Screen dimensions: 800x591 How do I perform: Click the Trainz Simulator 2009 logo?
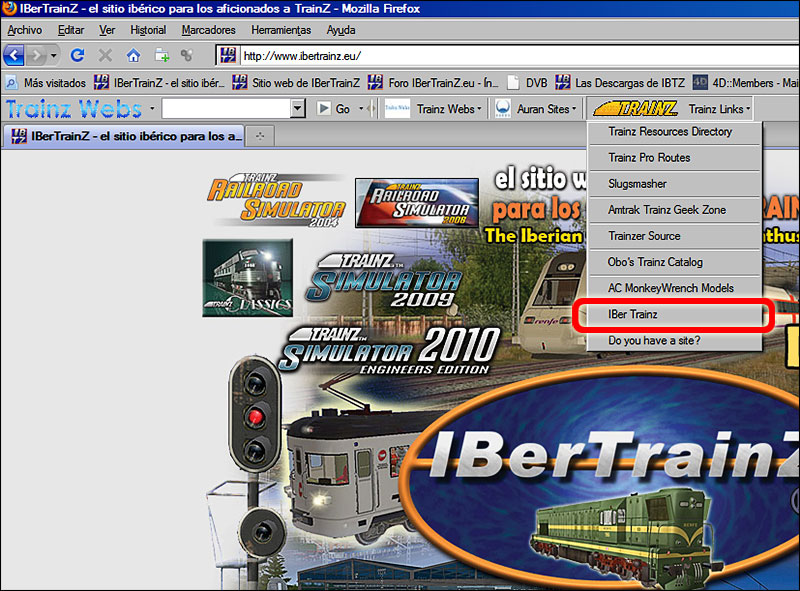tap(384, 281)
